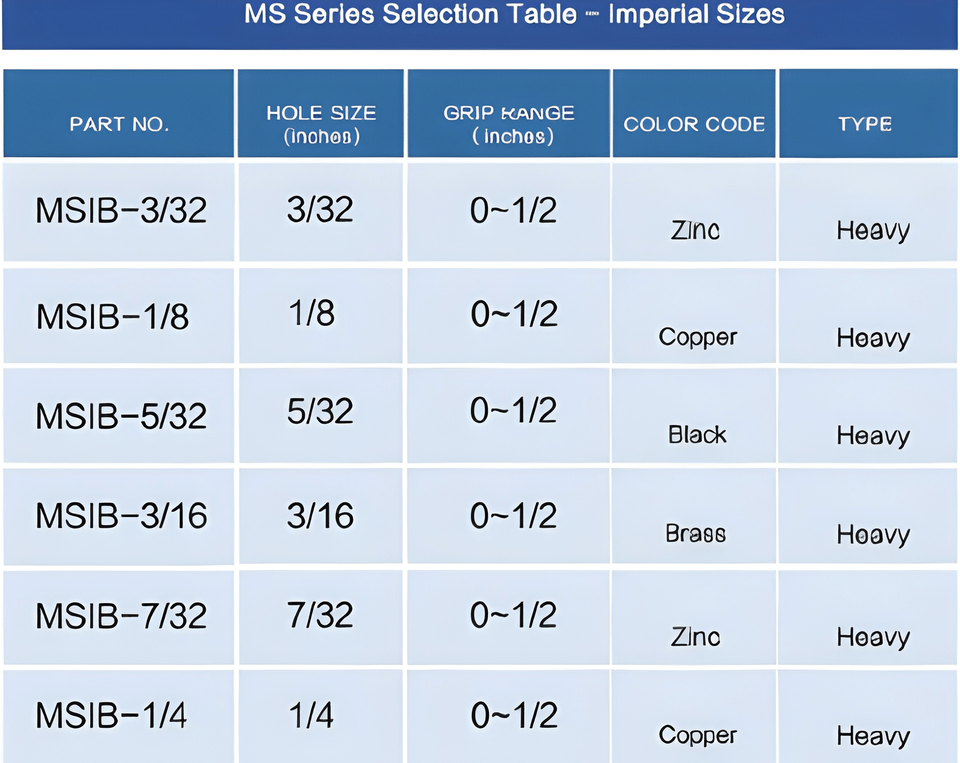Click the HOLE SIZE column header
The image size is (960, 763).
[x=321, y=124]
